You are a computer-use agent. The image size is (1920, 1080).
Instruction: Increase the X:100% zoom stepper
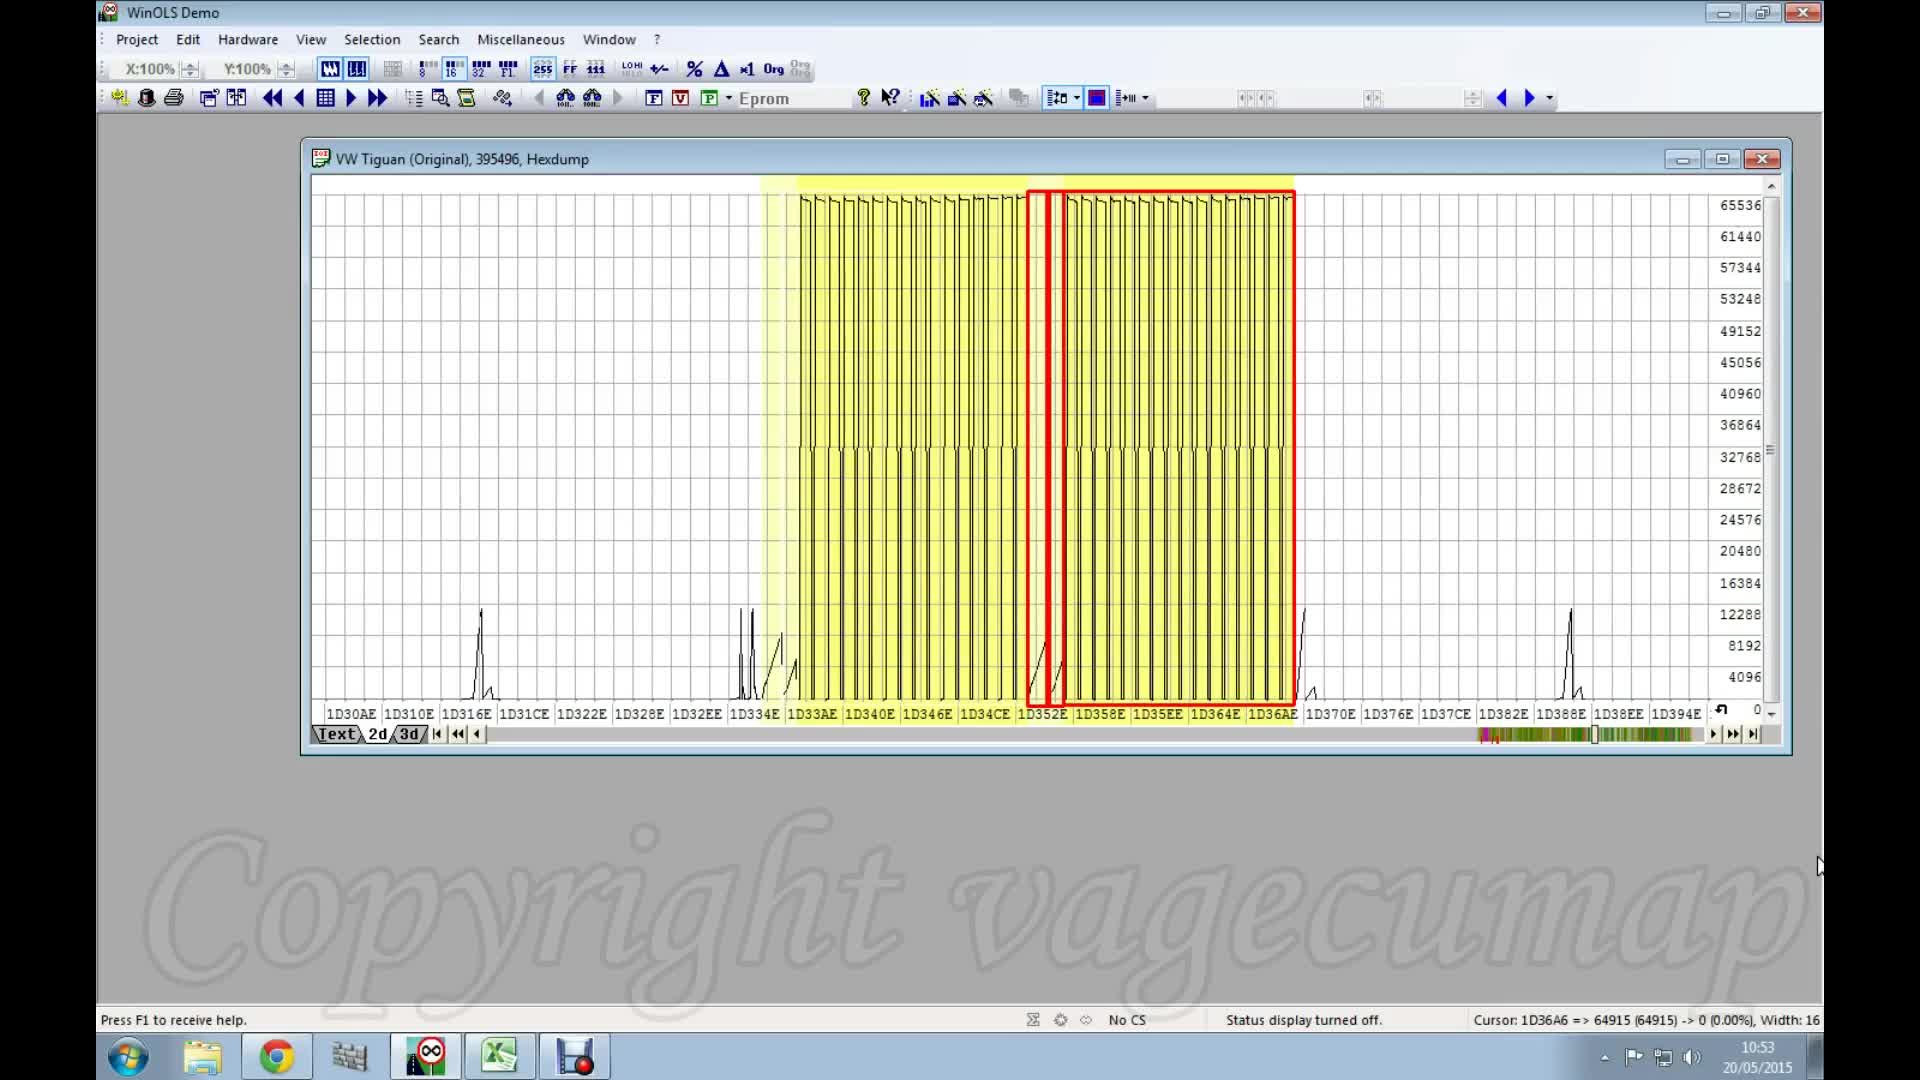190,65
